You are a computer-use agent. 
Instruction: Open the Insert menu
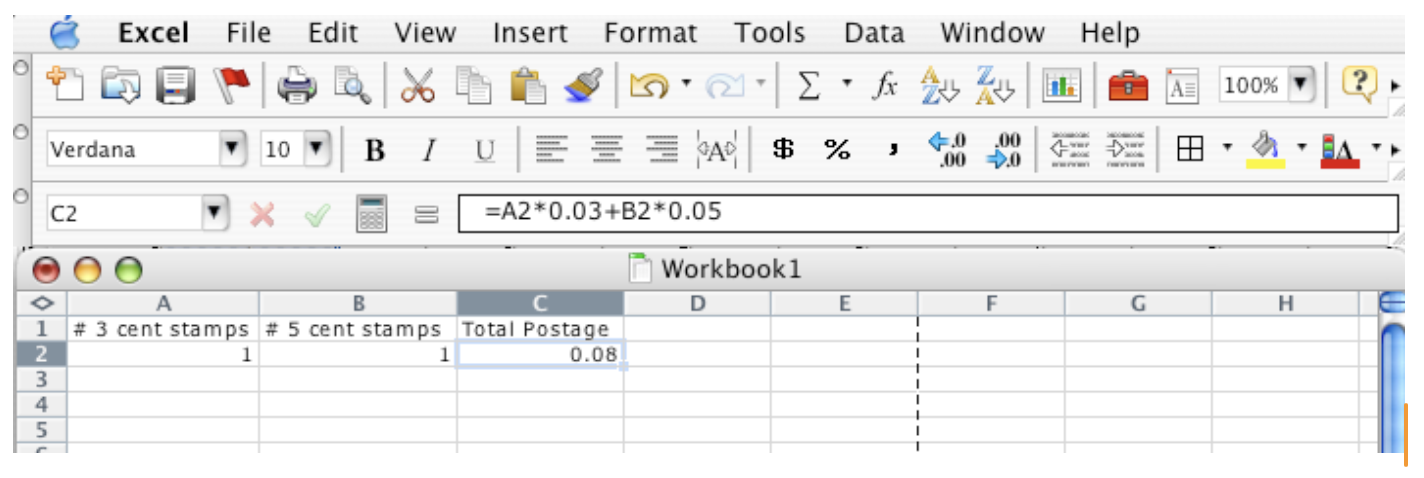[x=530, y=33]
